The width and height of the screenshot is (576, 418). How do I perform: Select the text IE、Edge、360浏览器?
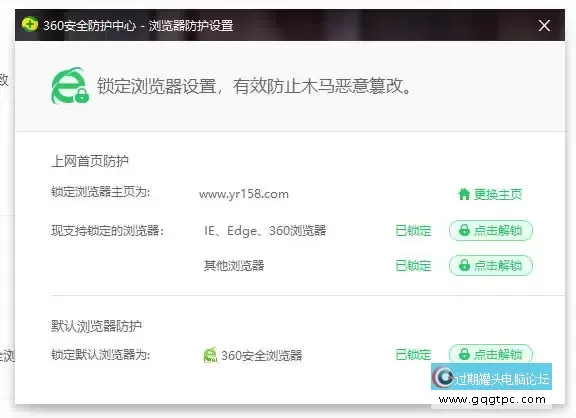(265, 231)
